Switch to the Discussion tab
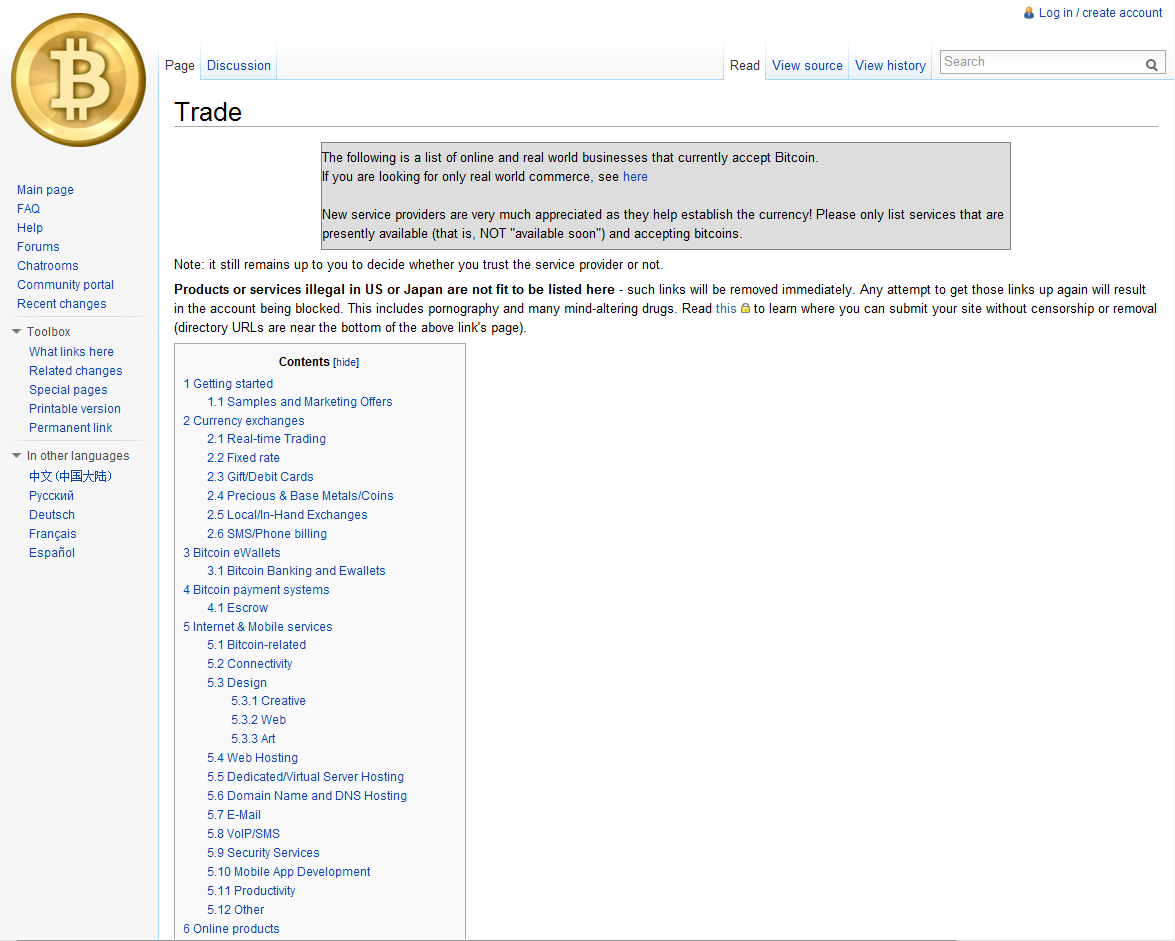This screenshot has width=1175, height=941. coord(239,65)
